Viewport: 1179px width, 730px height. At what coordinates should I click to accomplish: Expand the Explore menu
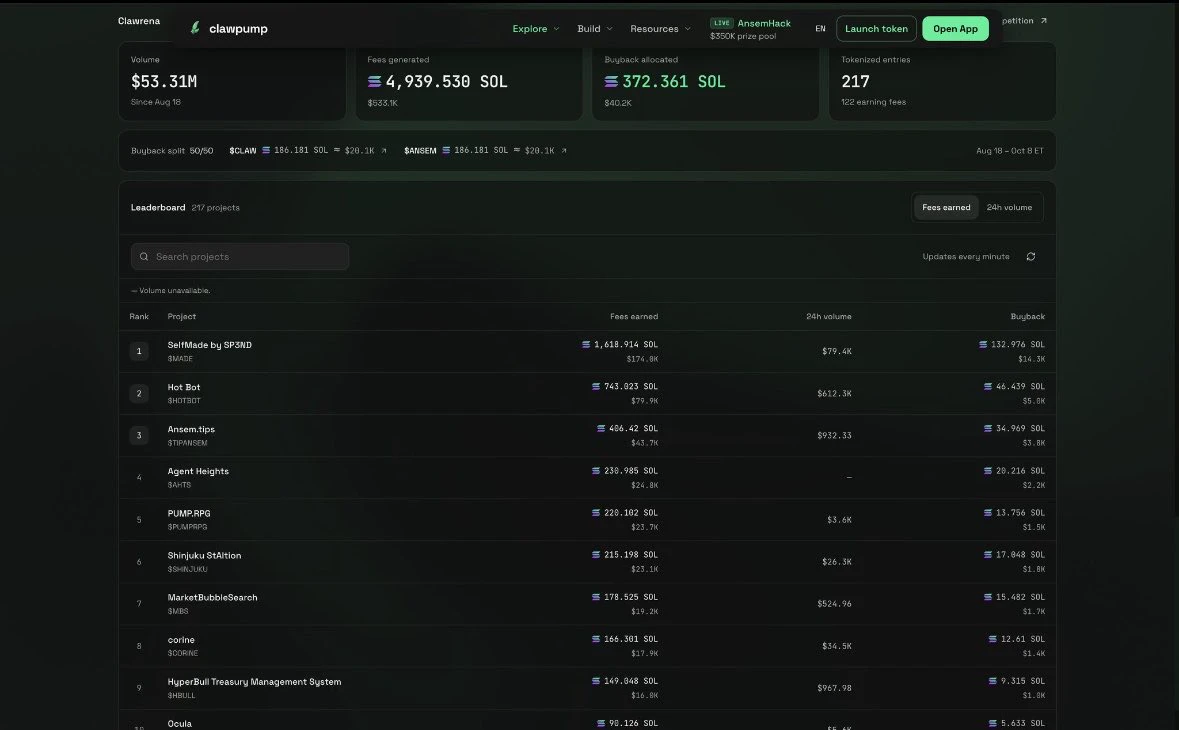[x=535, y=29]
